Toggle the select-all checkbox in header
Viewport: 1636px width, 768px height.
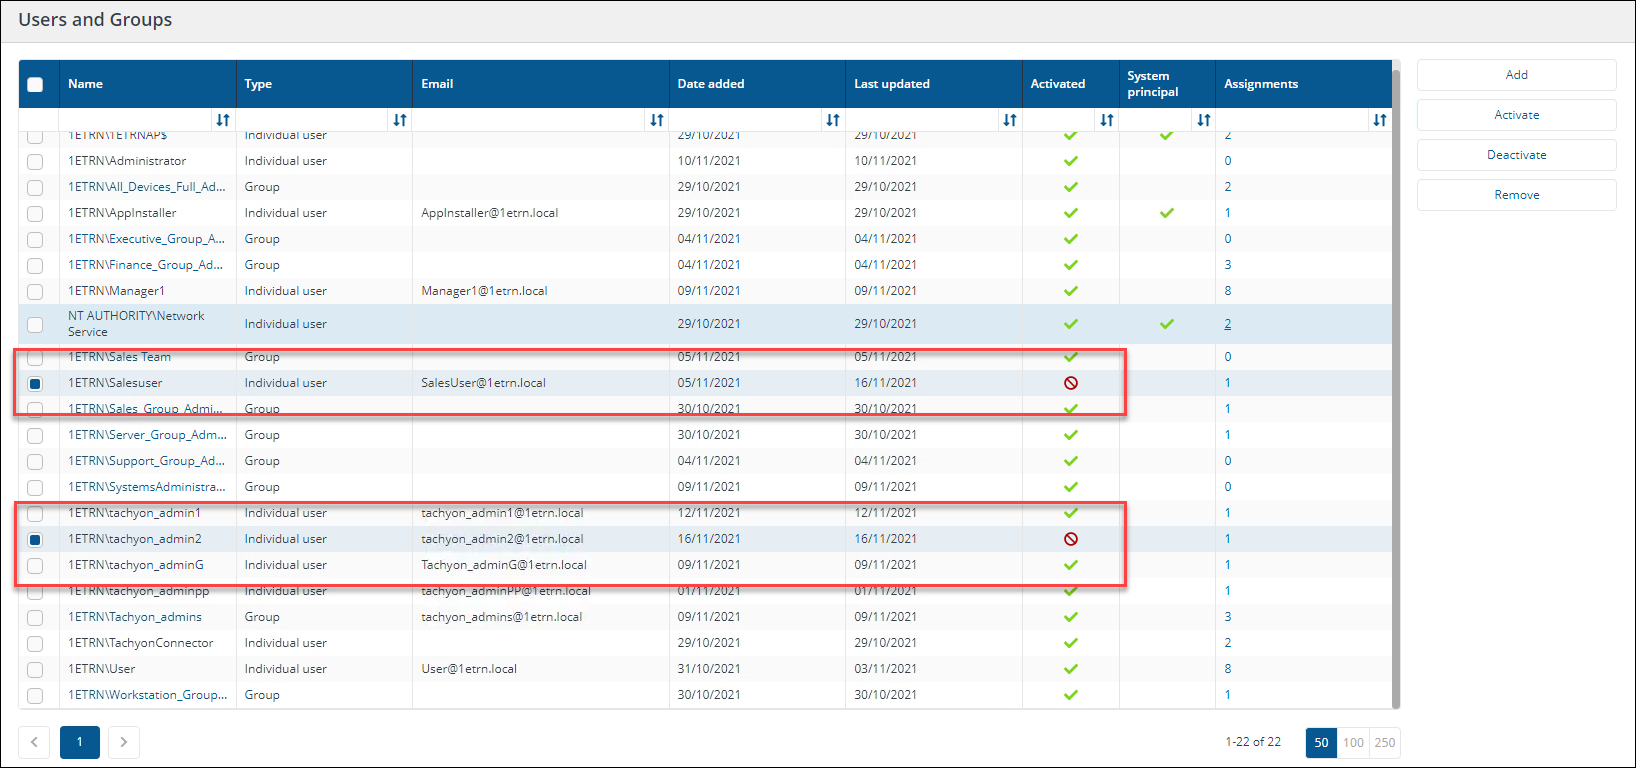click(x=35, y=84)
